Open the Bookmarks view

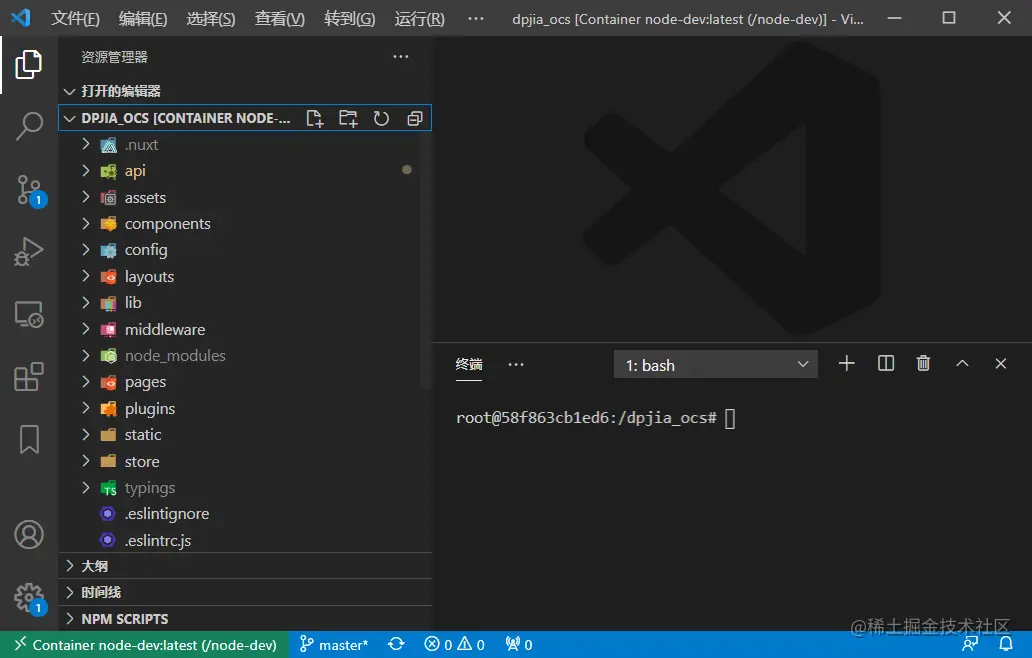(x=29, y=439)
